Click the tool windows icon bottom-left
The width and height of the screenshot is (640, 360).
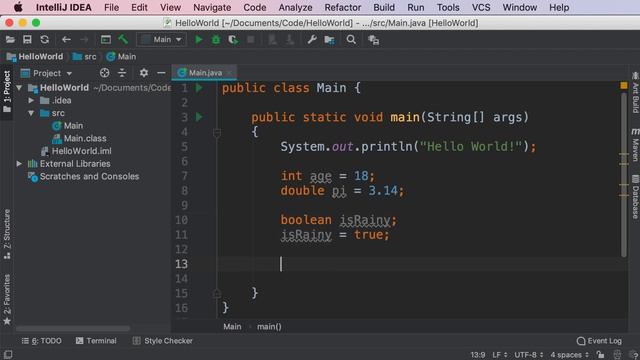[x=8, y=354]
